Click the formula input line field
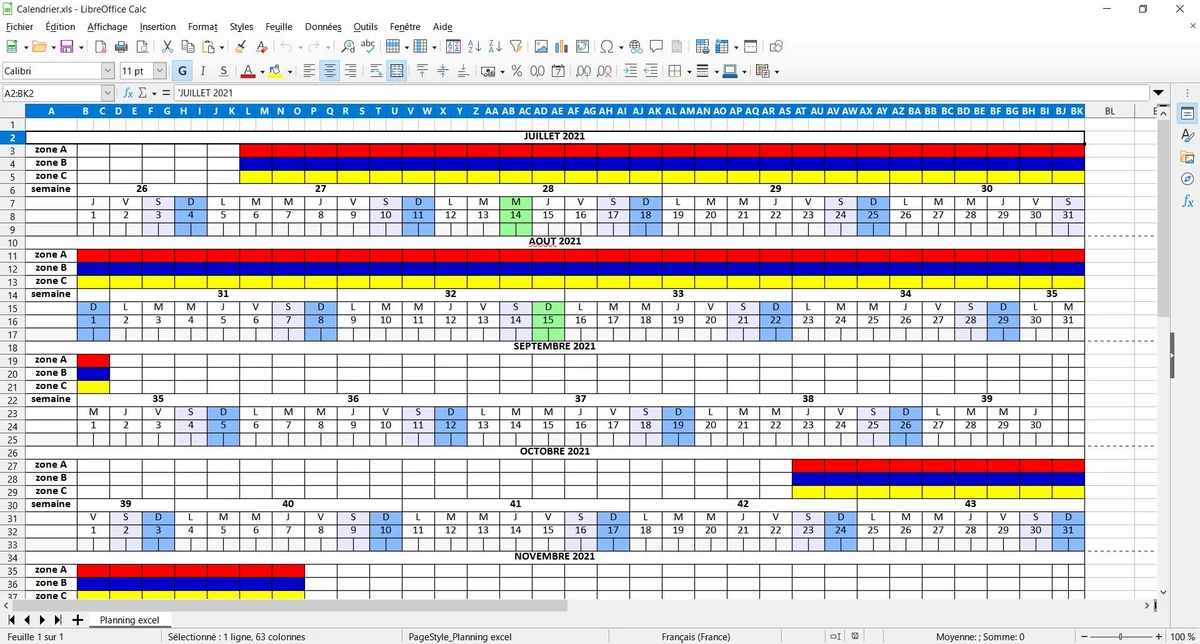 pyautogui.click(x=661, y=93)
